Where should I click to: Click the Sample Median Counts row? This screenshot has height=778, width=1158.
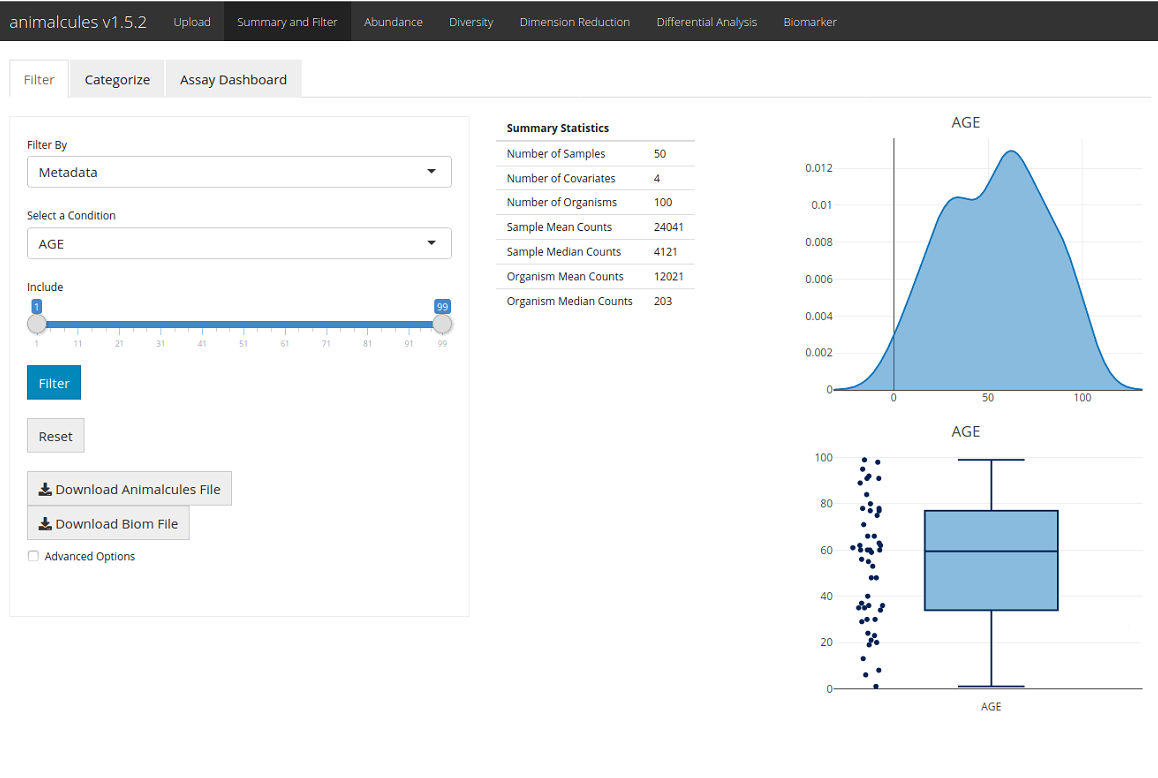[x=595, y=252]
